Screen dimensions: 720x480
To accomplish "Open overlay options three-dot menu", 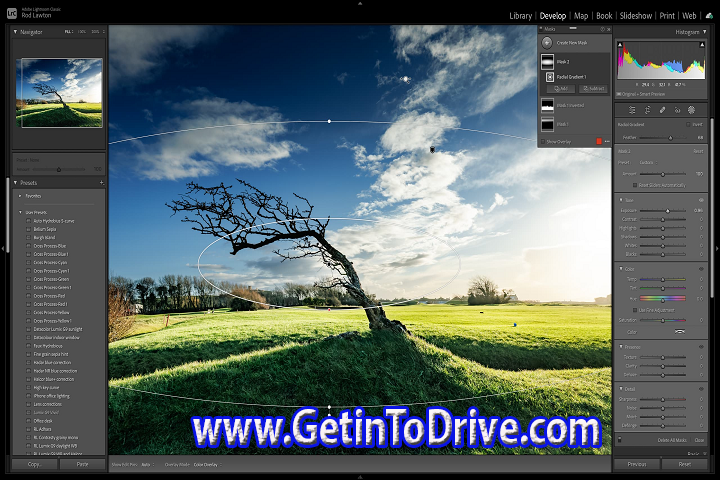I will coord(608,141).
